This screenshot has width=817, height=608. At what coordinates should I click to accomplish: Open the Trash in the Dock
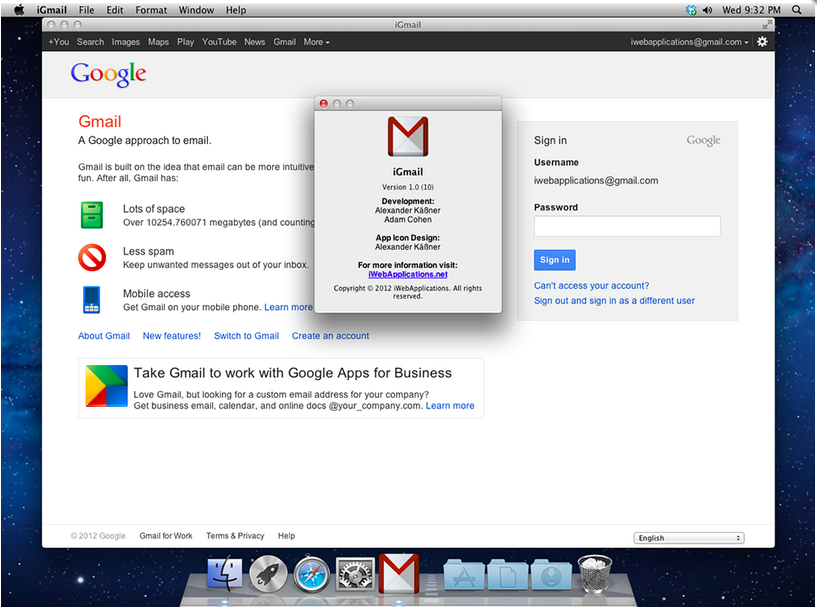595,574
